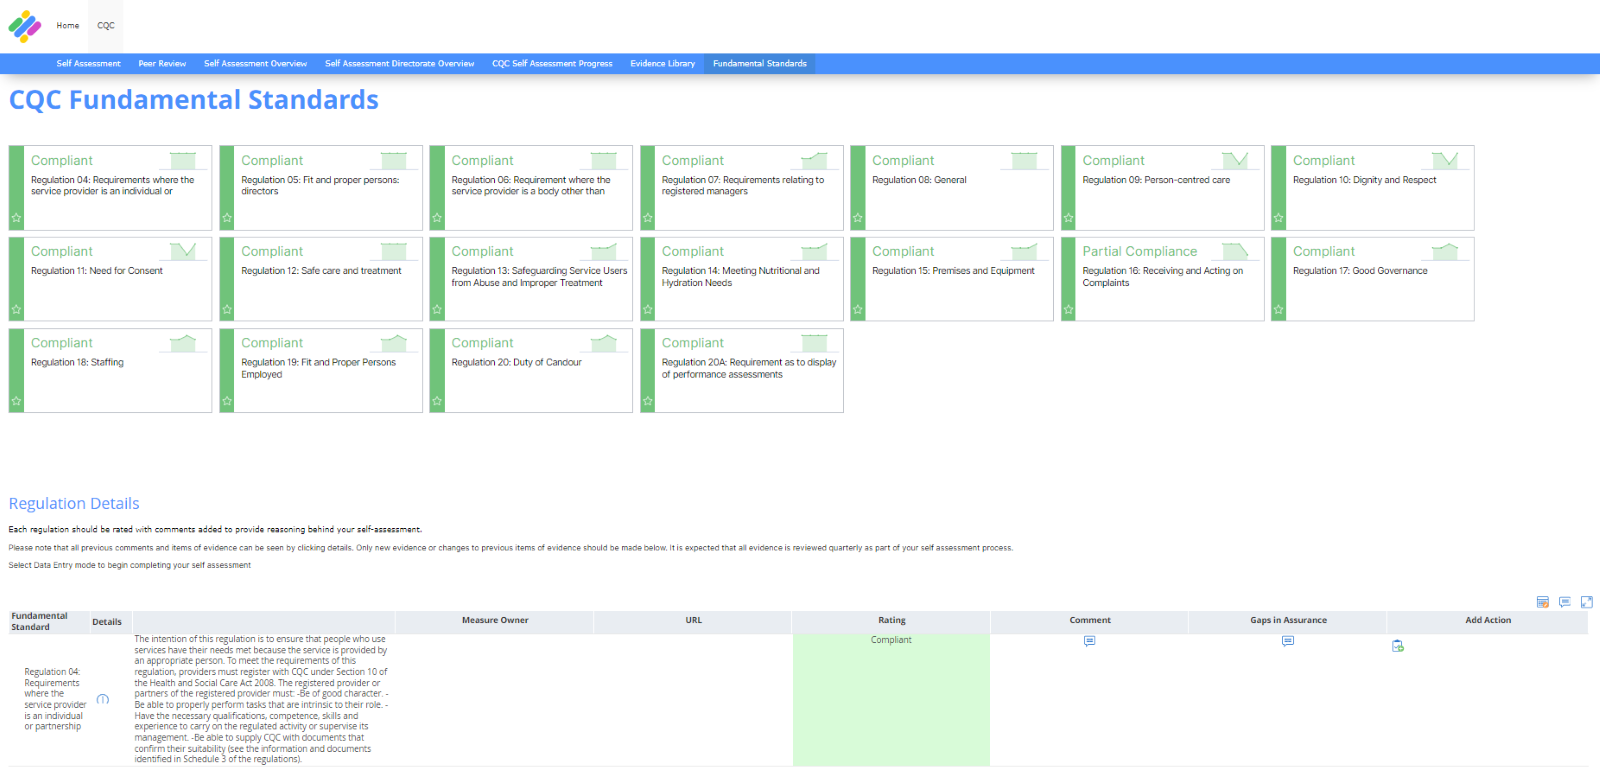Open the comments icon above table toolbar
The width and height of the screenshot is (1600, 784).
click(1564, 602)
